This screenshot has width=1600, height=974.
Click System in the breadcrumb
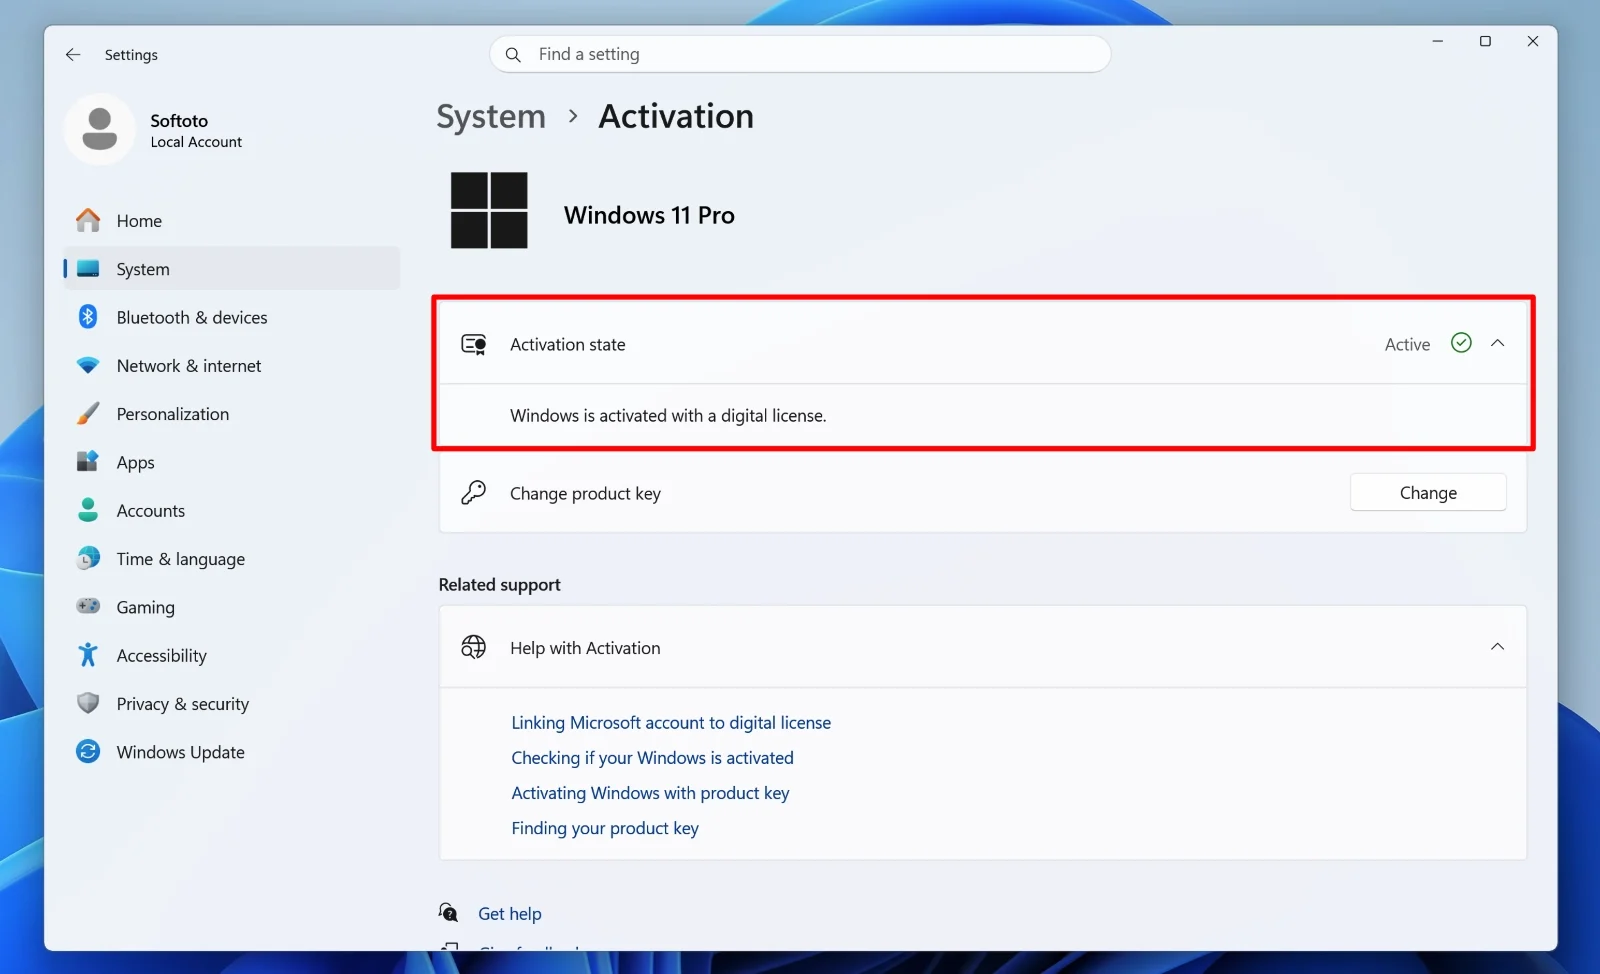click(491, 116)
